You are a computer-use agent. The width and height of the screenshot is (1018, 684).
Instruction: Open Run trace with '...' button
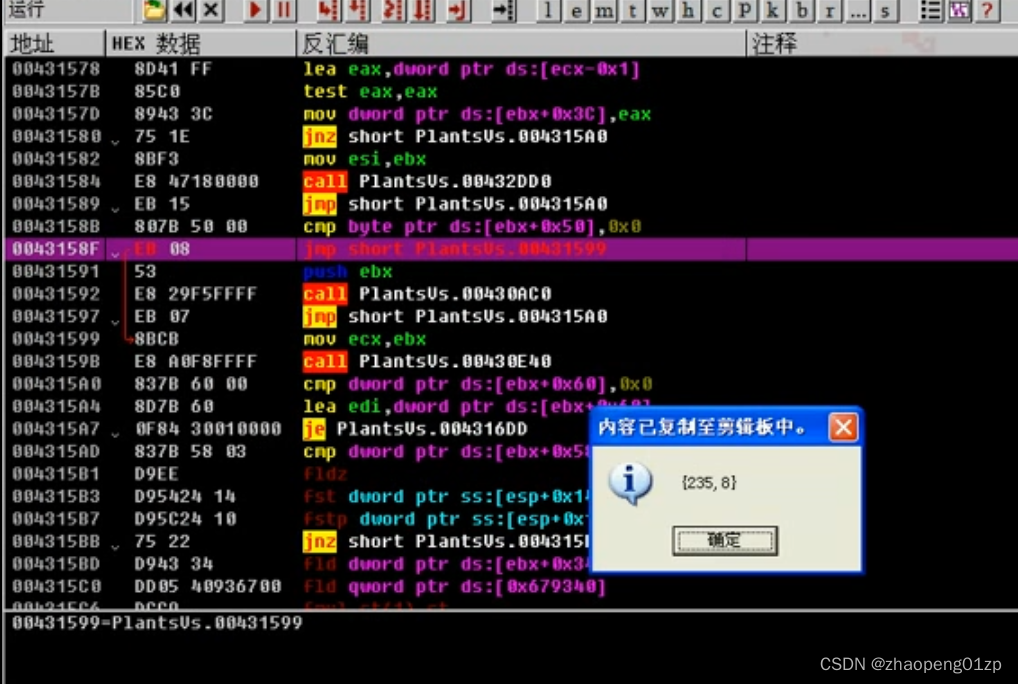point(858,10)
